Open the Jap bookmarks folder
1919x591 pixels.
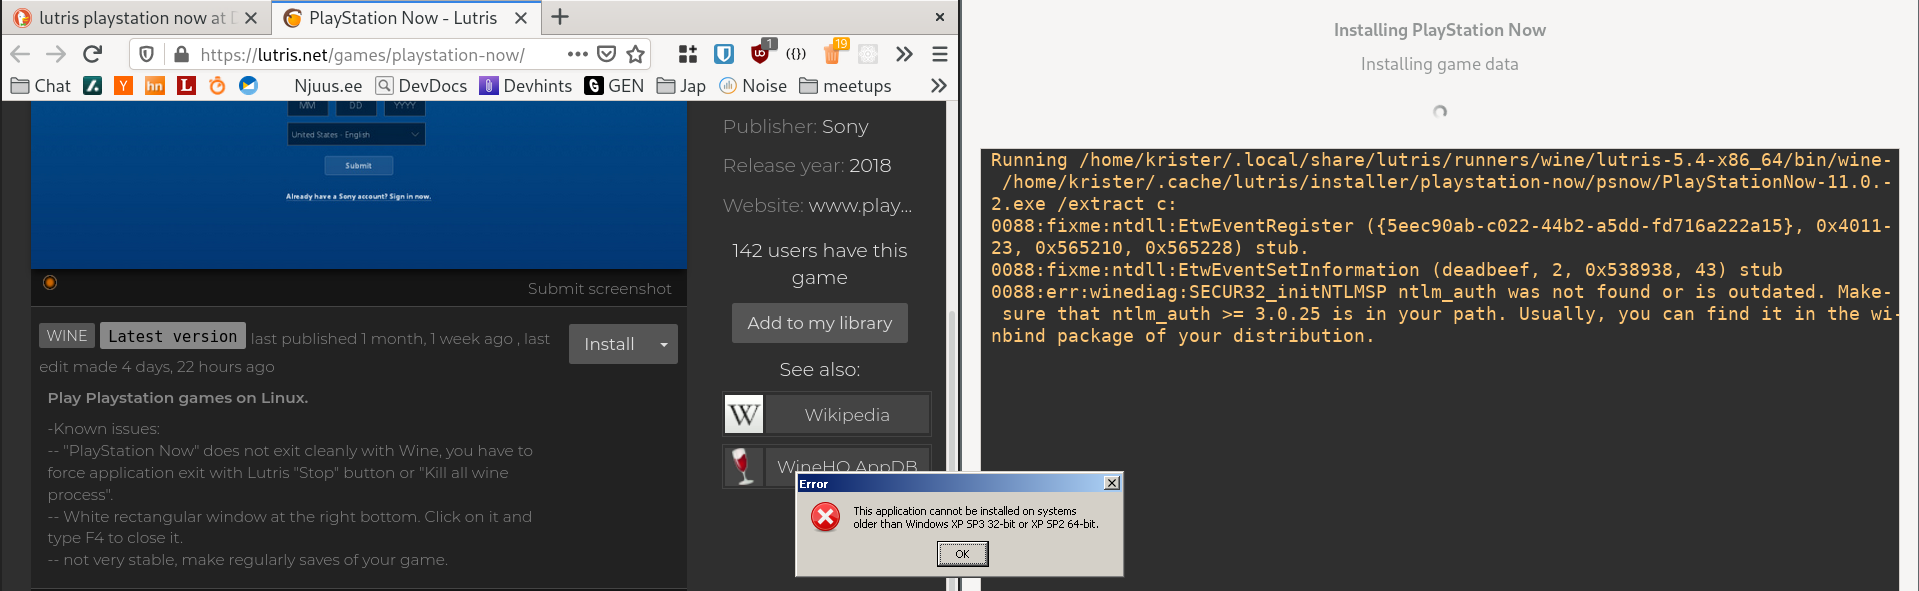coord(681,86)
